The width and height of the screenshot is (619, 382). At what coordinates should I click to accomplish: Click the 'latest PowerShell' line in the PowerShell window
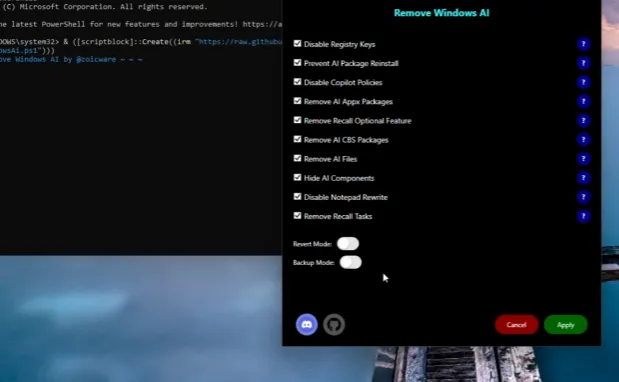[141, 24]
